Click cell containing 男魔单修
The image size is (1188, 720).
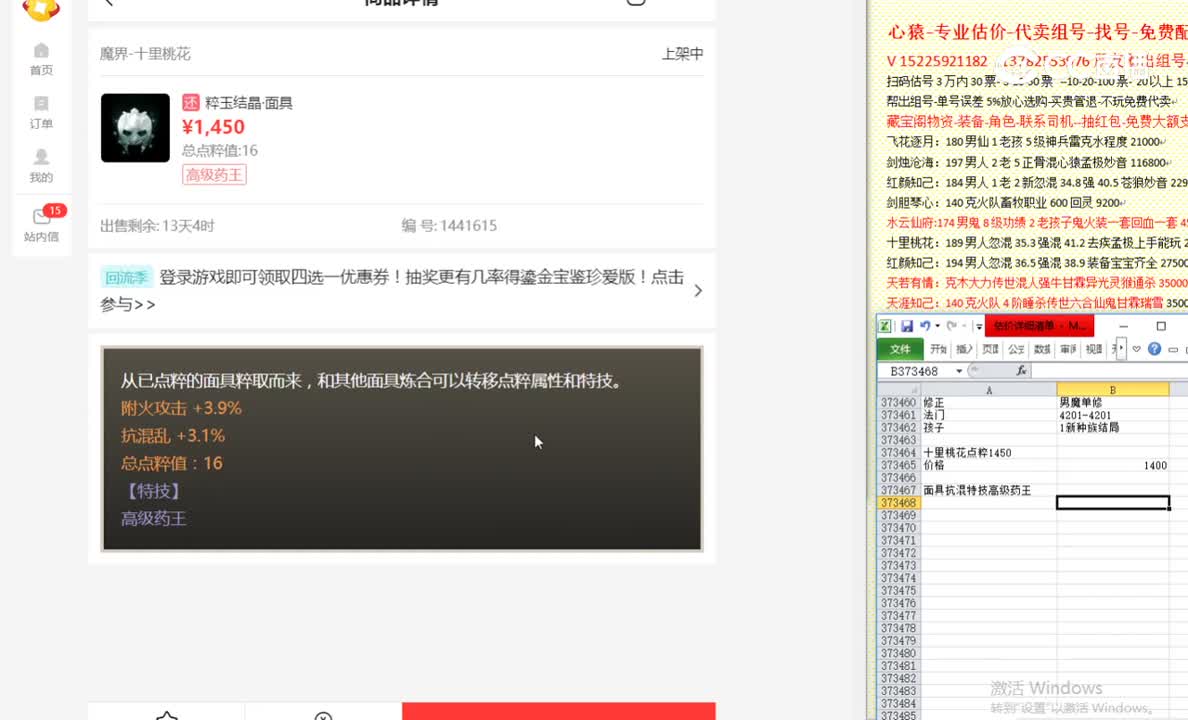tap(1112, 402)
